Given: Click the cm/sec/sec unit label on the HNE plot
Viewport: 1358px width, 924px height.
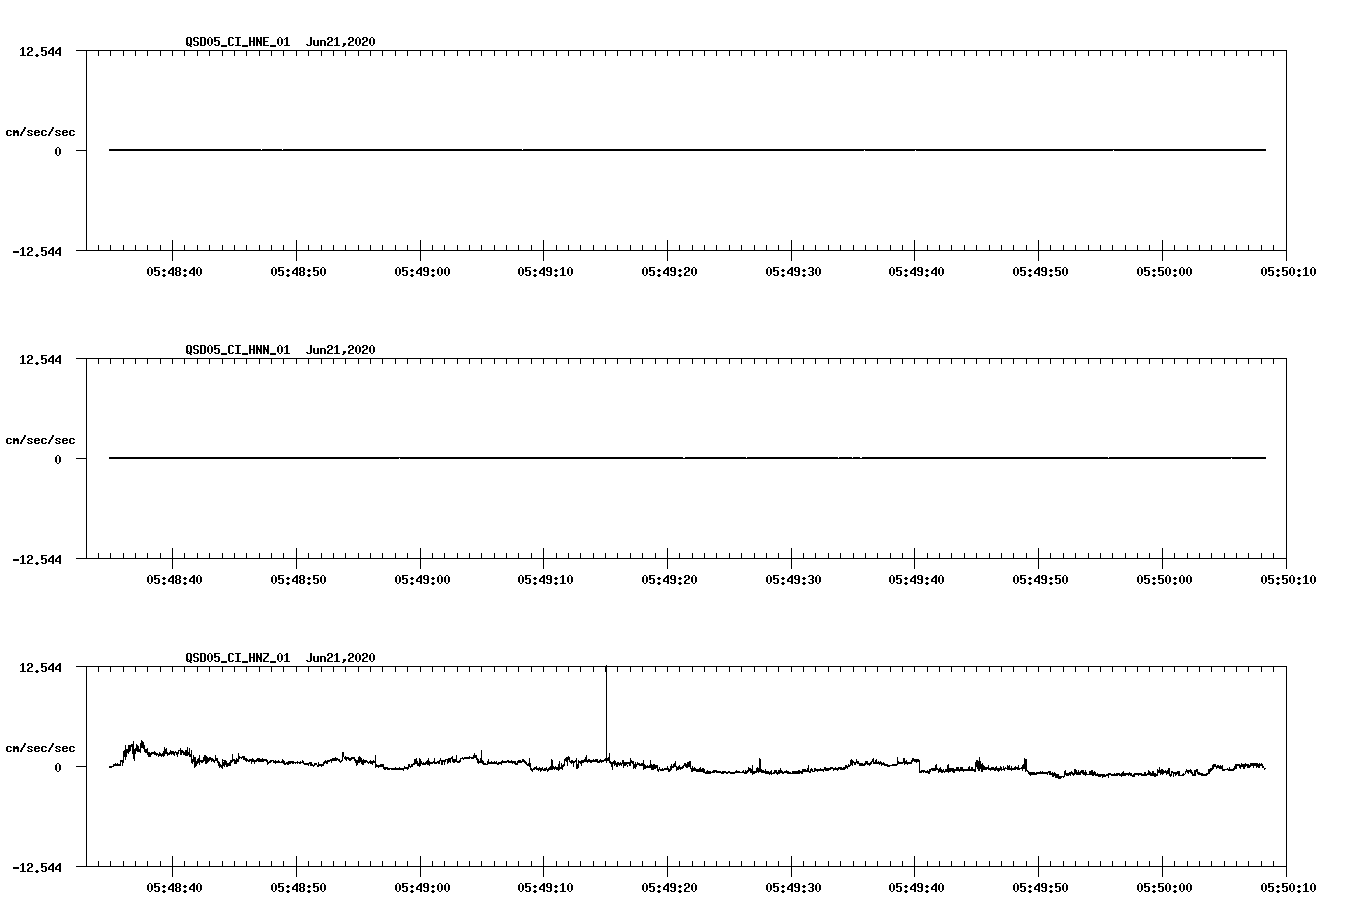Looking at the screenshot, I should coord(40,132).
